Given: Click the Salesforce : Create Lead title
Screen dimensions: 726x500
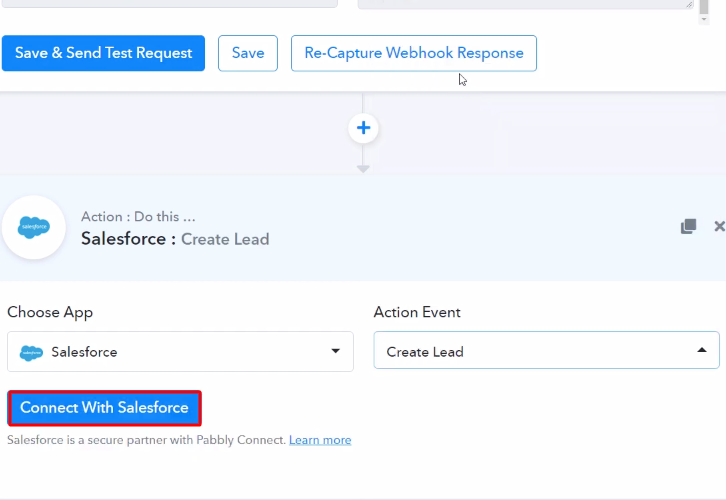Looking at the screenshot, I should tap(175, 239).
